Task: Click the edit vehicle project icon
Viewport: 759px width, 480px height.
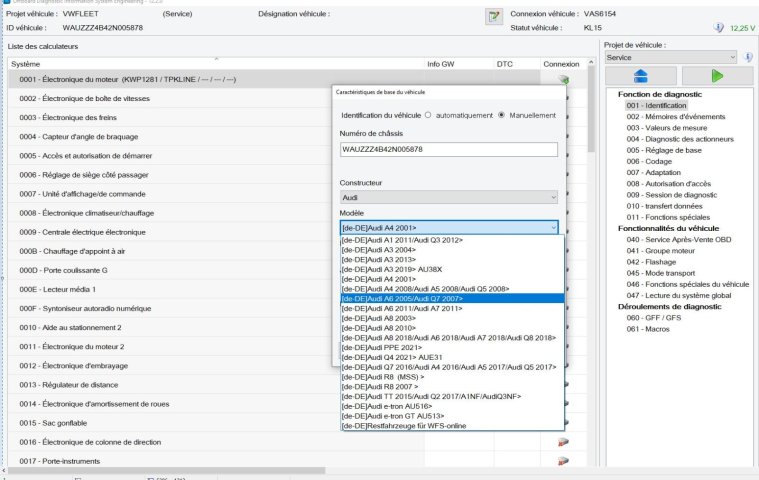Action: click(494, 16)
